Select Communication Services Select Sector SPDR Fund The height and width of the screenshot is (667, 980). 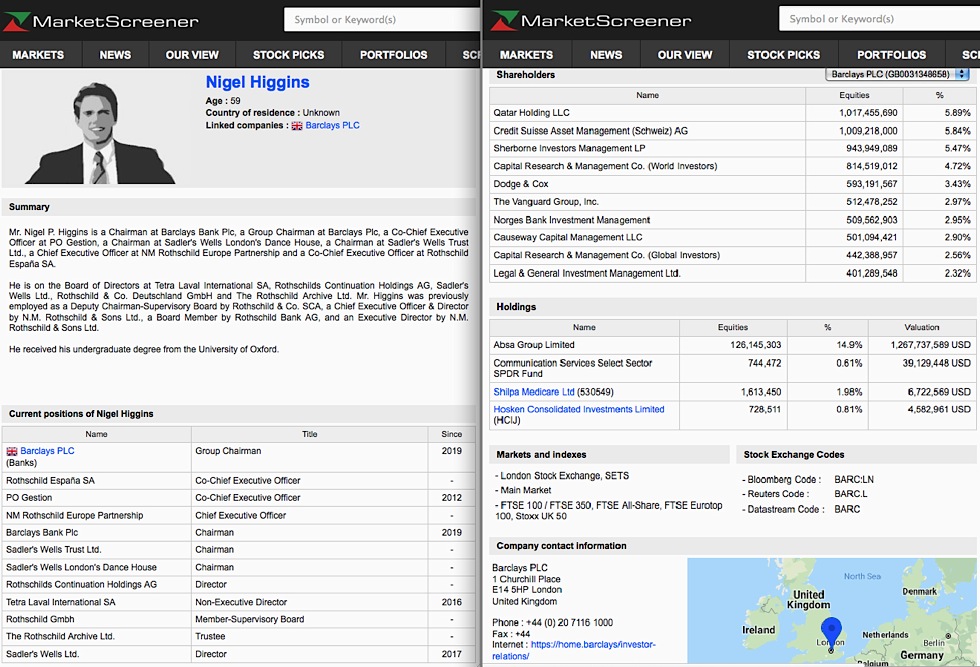pyautogui.click(x=732, y=368)
